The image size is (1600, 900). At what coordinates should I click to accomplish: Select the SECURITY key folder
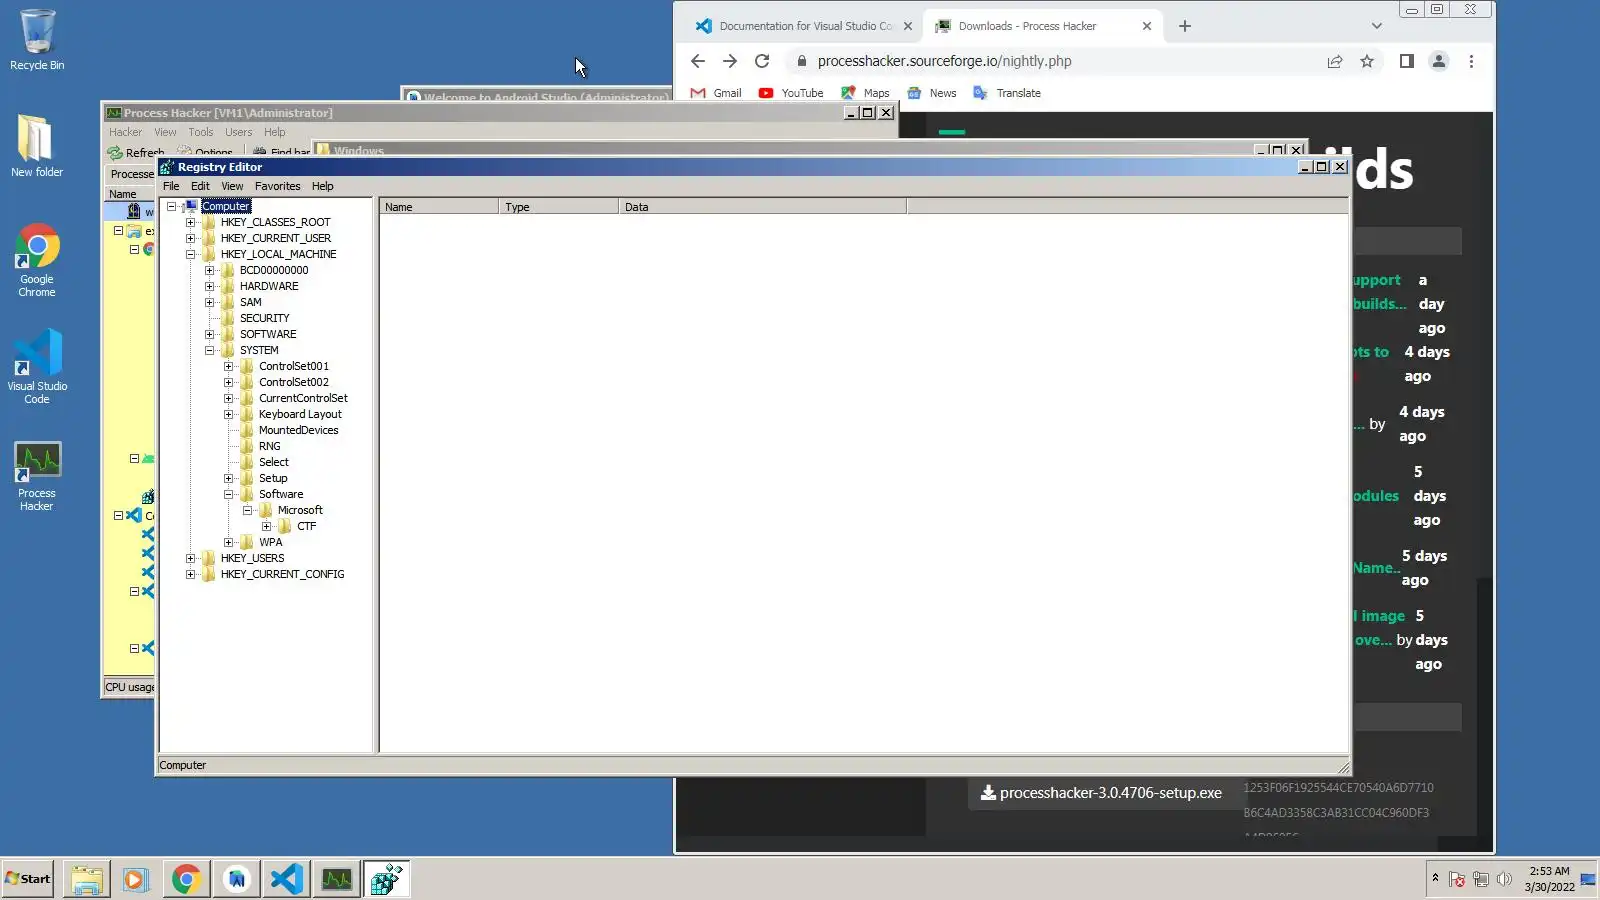(264, 318)
